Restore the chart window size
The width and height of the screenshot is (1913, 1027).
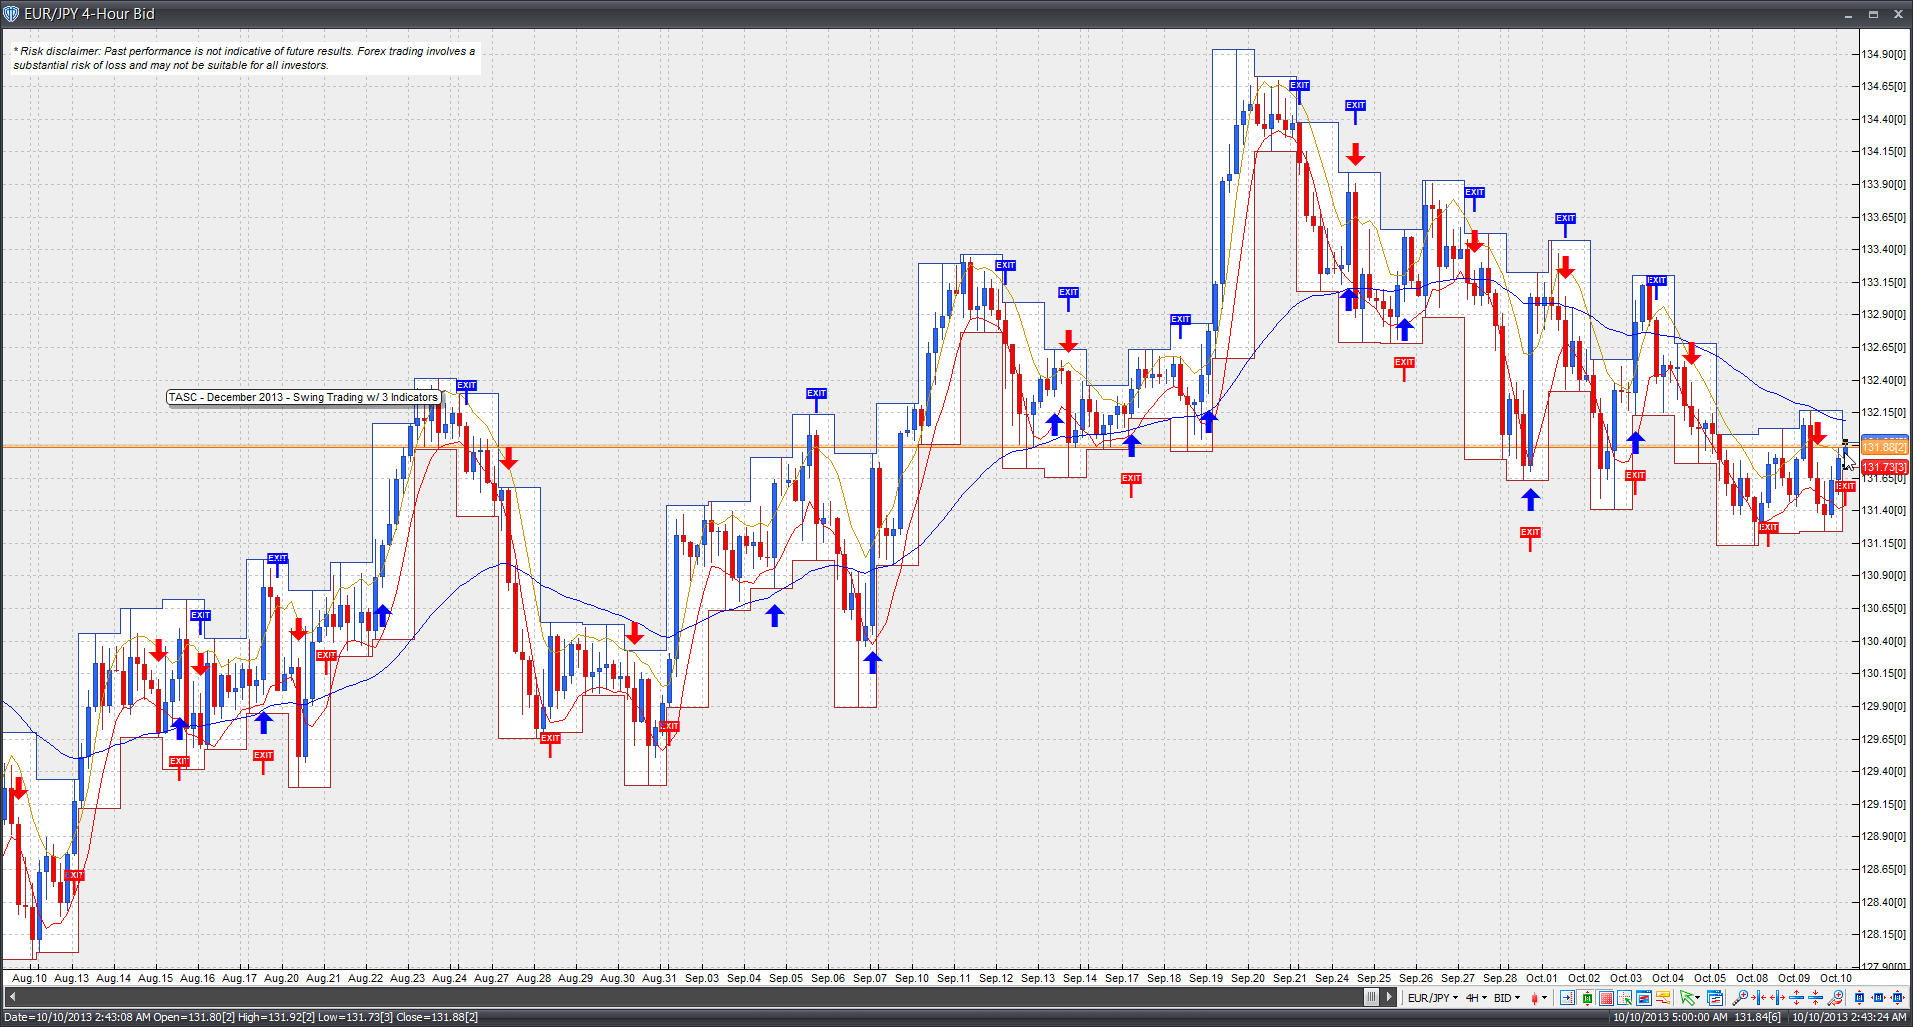point(1873,14)
